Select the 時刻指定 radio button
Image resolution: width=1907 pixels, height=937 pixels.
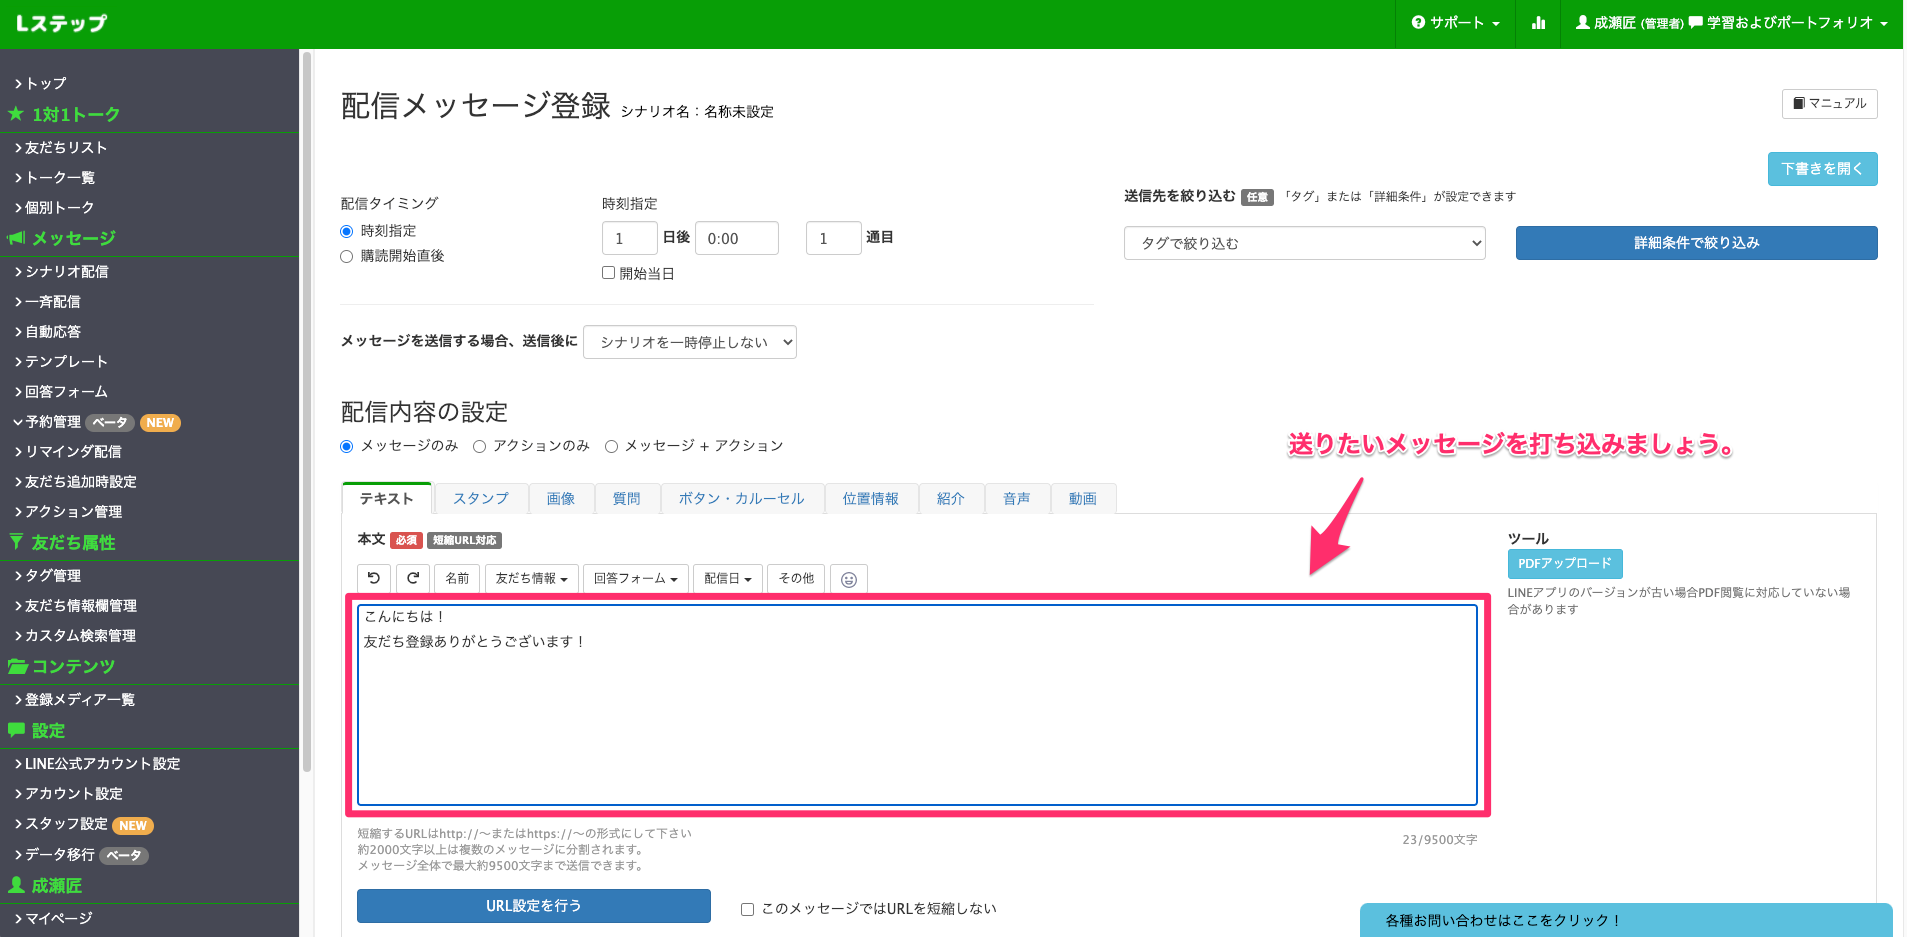point(346,230)
